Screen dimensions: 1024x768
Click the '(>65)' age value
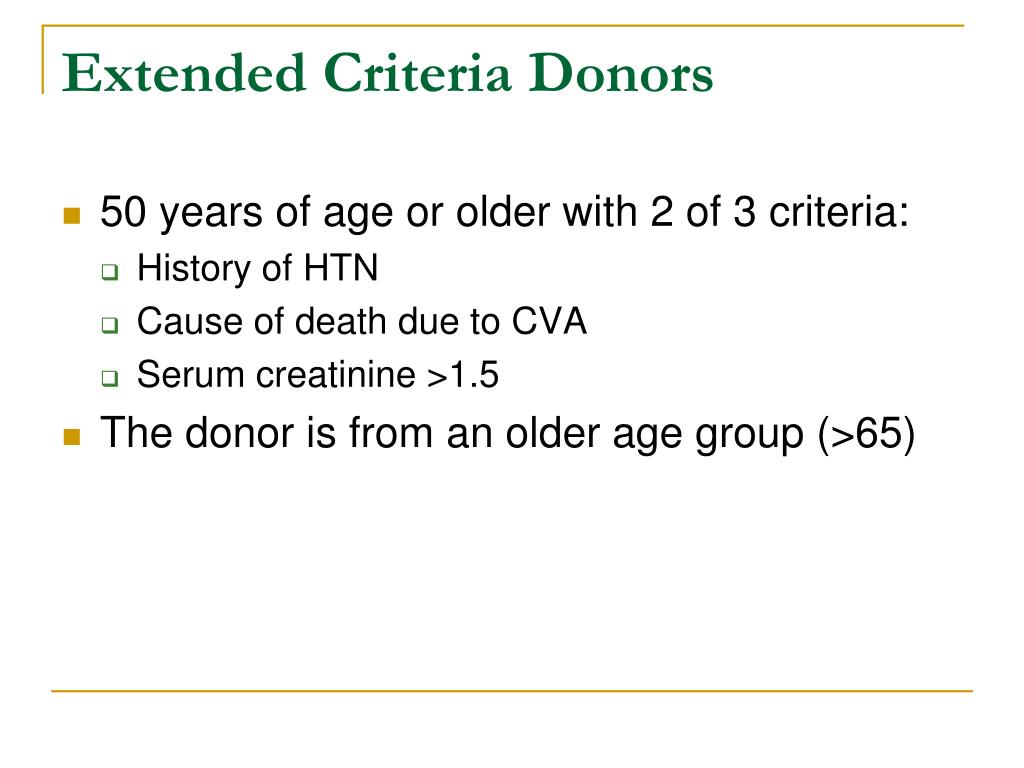pos(866,434)
